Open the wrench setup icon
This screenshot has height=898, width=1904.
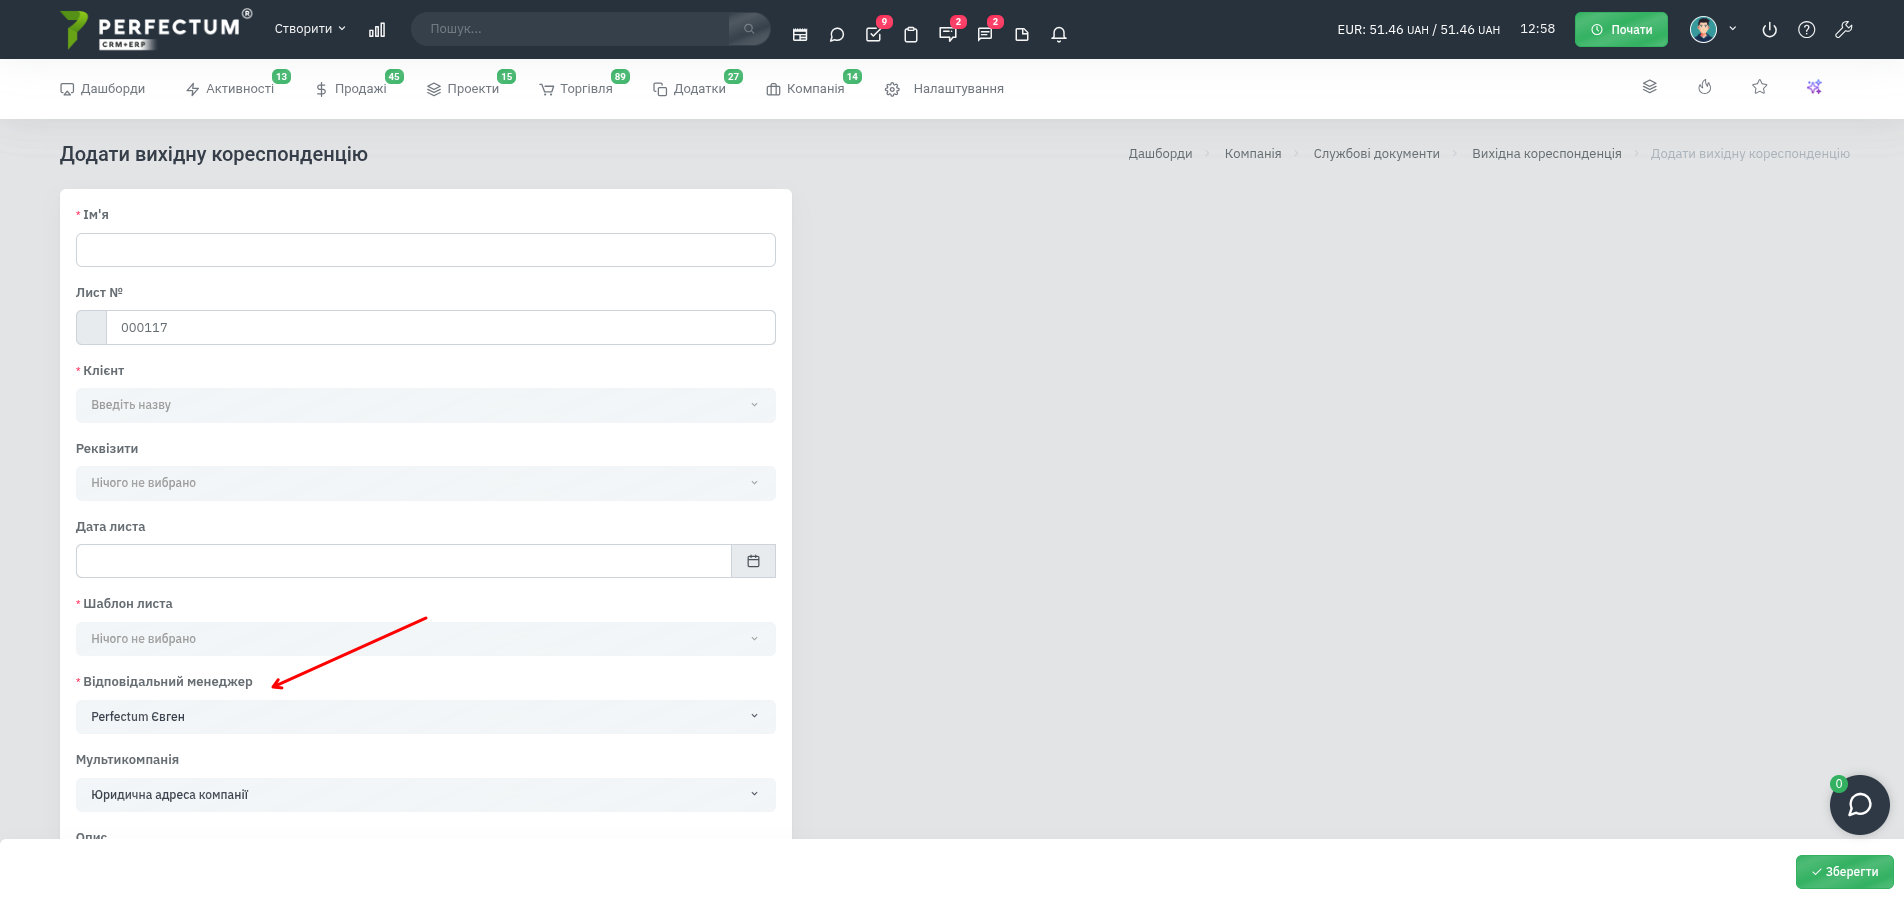point(1844,30)
